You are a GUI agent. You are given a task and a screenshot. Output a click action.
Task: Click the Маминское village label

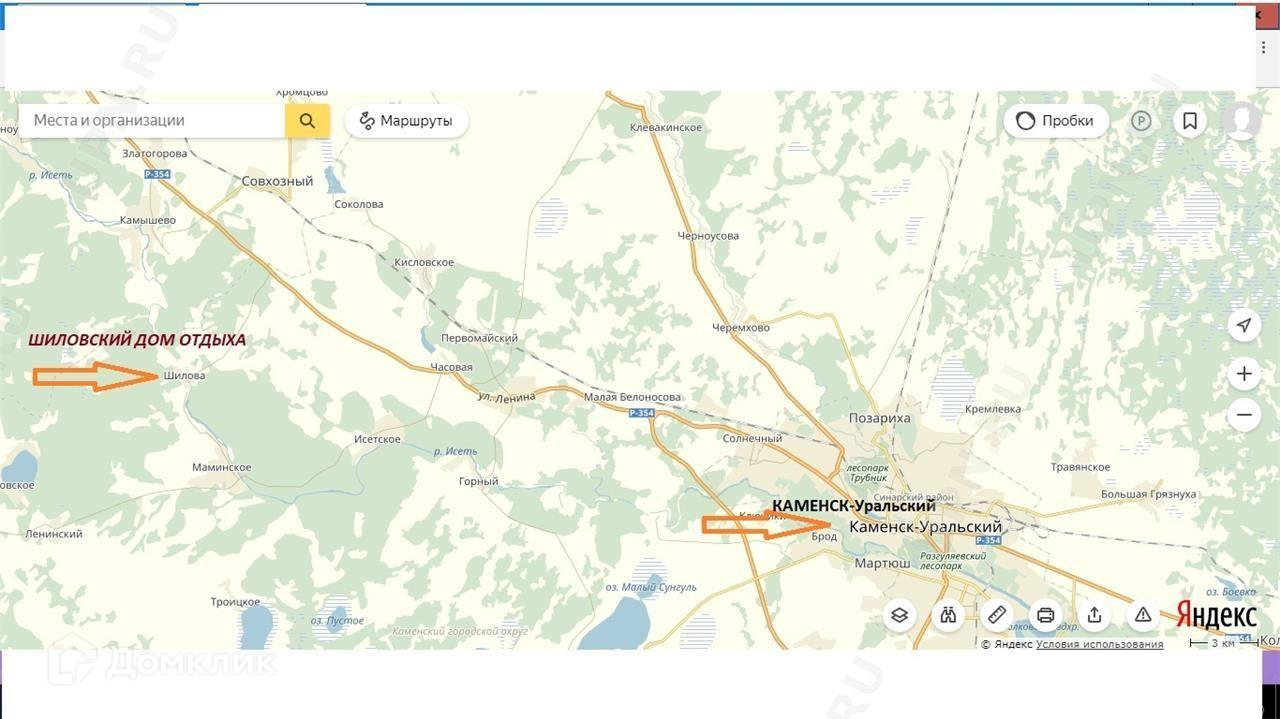pyautogui.click(x=221, y=467)
